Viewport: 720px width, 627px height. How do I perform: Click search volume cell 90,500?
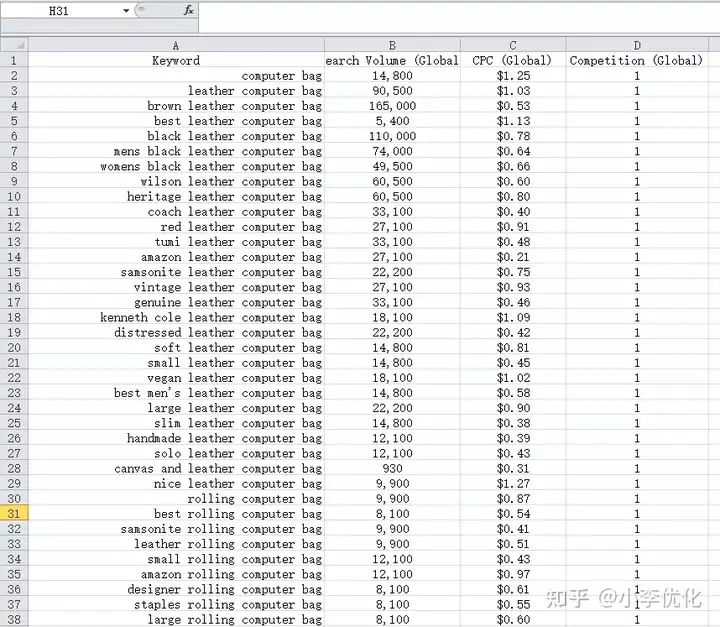[392, 90]
